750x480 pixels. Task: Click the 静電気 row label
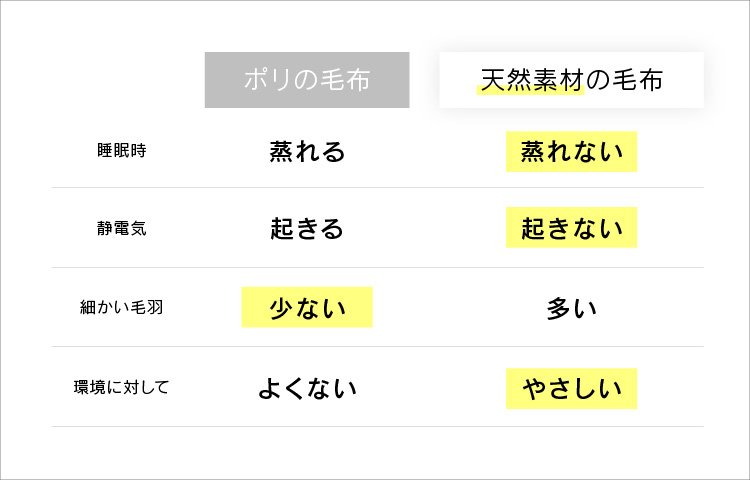pos(115,228)
